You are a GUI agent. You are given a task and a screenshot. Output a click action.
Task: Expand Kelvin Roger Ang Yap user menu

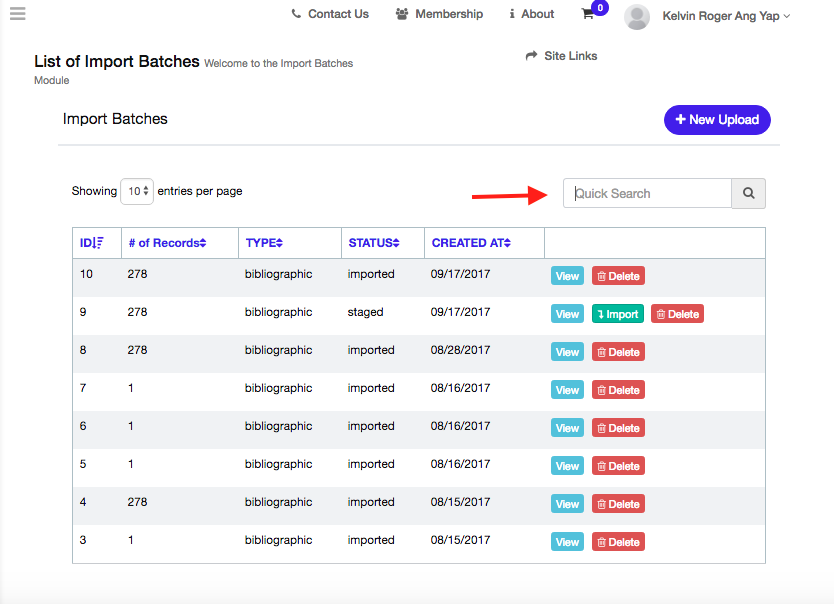coord(726,16)
